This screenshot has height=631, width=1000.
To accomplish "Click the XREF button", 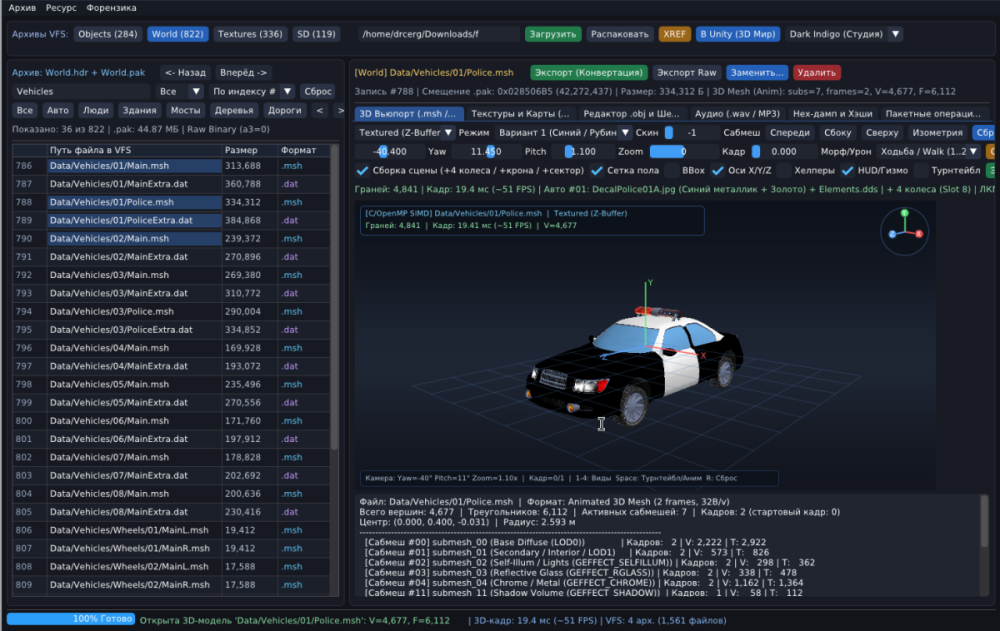I will coord(674,34).
